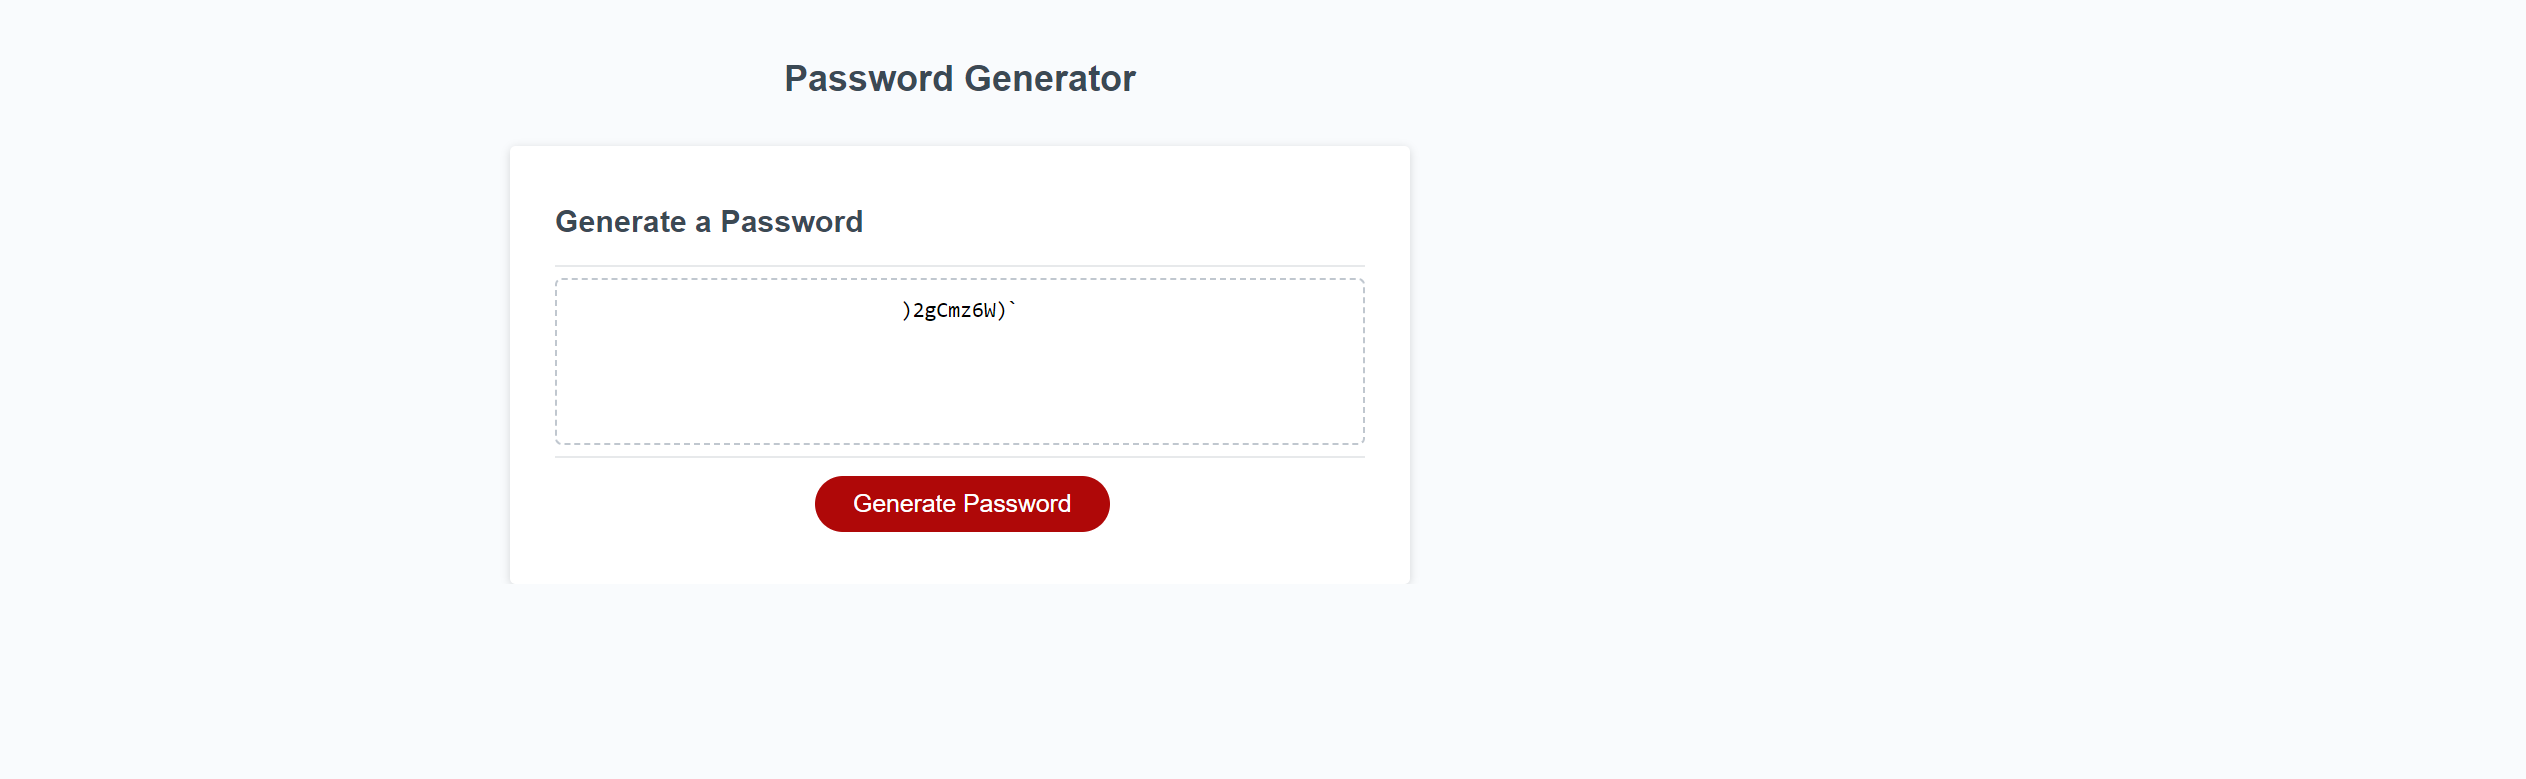2526x779 pixels.
Task: Click the Generate a Password heading
Action: [x=709, y=221]
